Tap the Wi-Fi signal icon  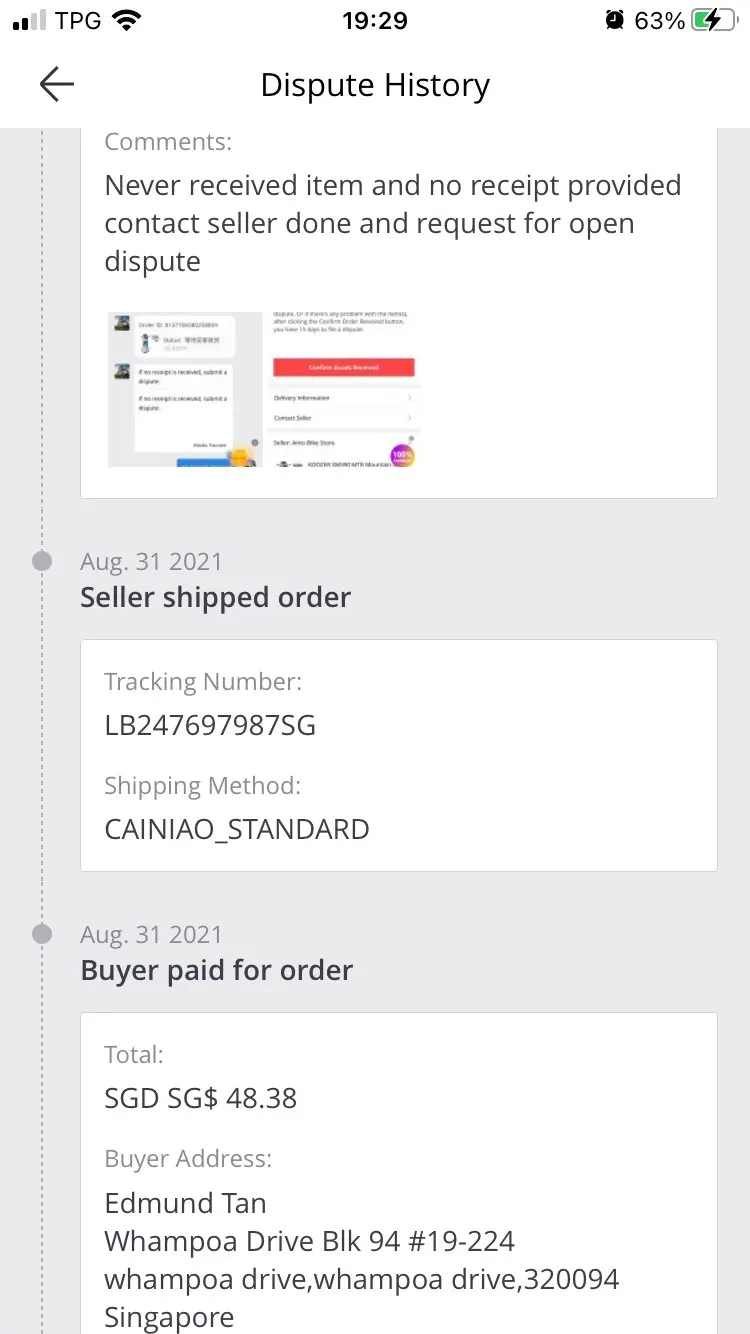[x=127, y=20]
